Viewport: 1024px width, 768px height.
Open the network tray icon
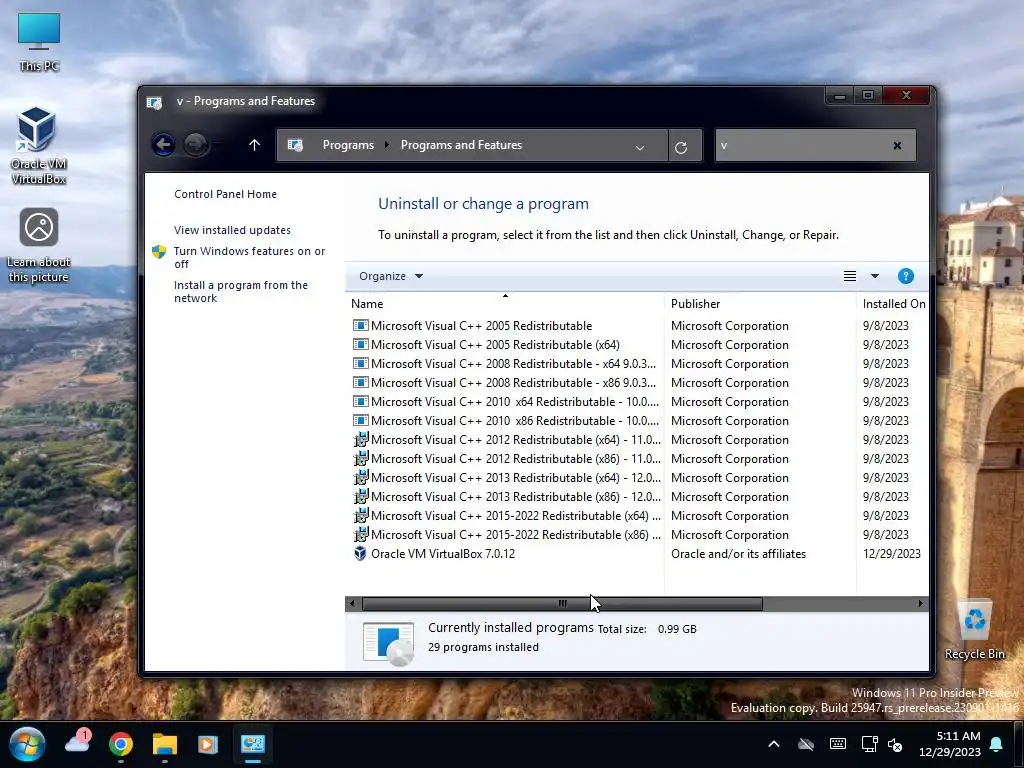[x=869, y=744]
